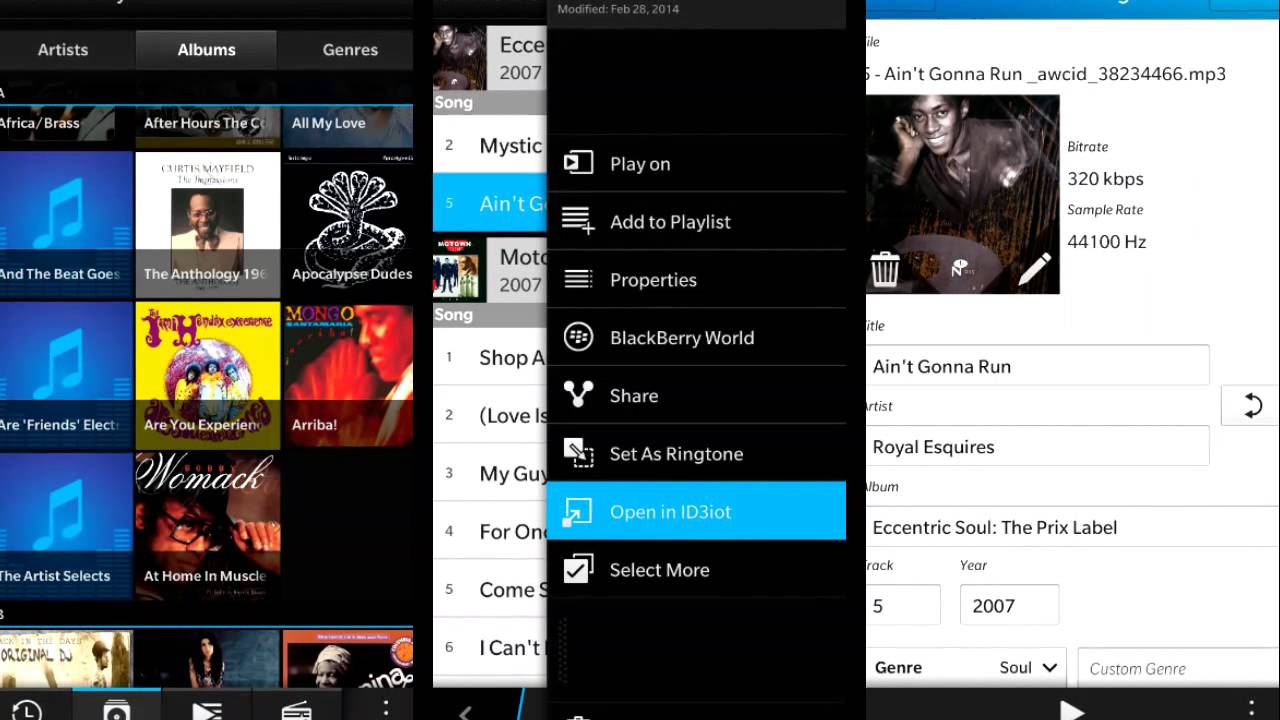Open the All My Love album

click(348, 125)
